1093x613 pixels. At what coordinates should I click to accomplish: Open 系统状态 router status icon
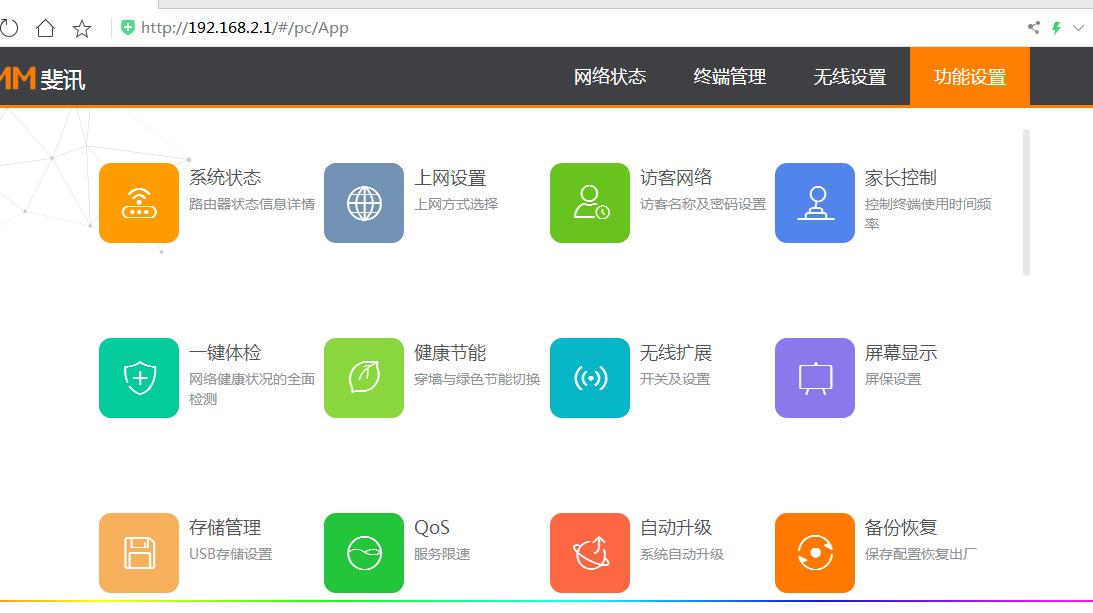(139, 202)
